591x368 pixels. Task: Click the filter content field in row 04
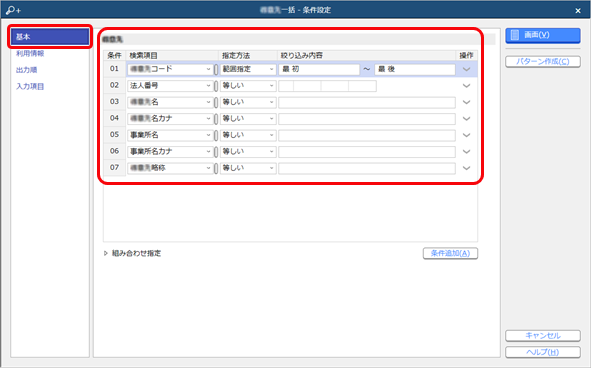[x=367, y=119]
